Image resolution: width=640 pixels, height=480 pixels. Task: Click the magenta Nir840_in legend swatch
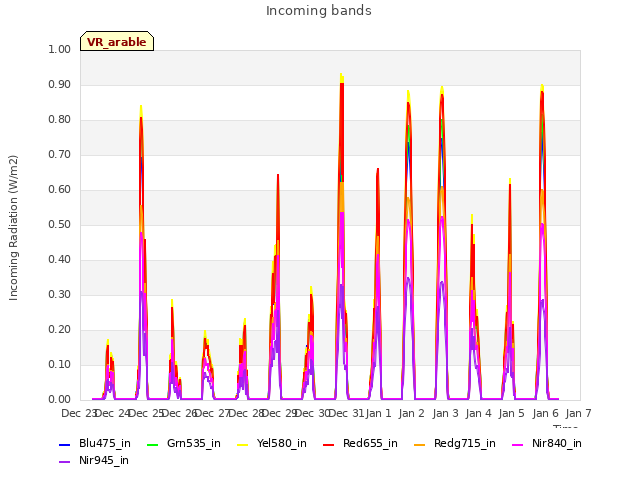pos(518,444)
